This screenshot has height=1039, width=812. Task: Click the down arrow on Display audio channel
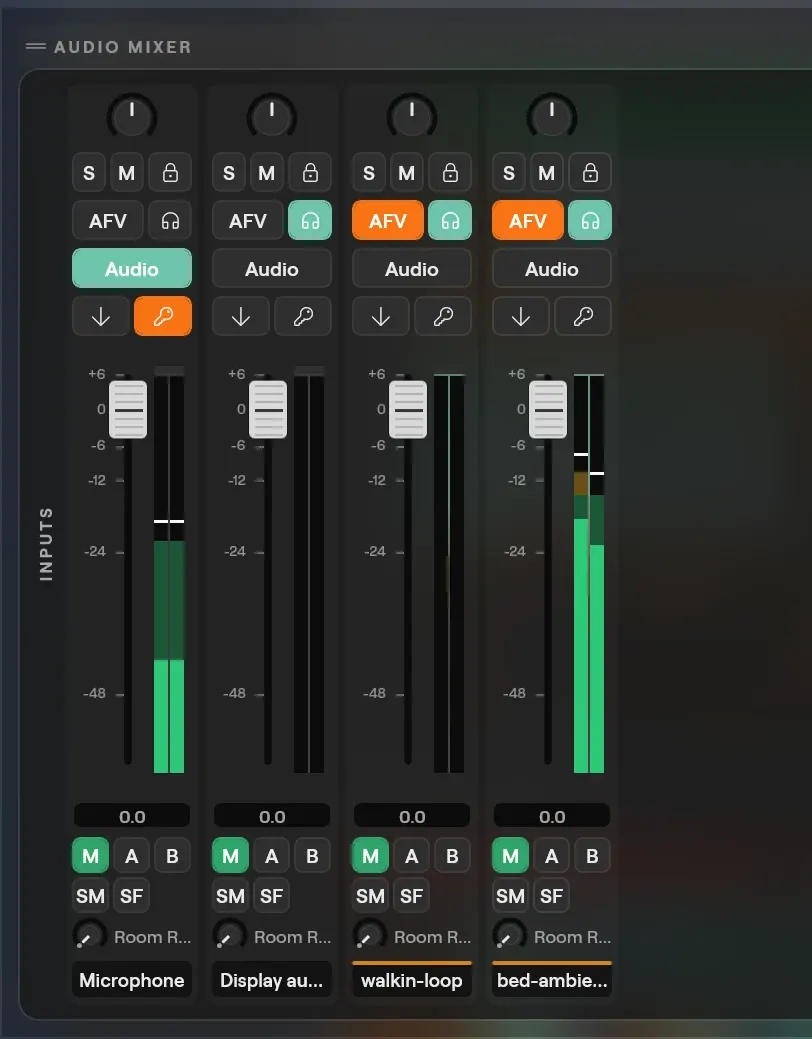(x=241, y=317)
